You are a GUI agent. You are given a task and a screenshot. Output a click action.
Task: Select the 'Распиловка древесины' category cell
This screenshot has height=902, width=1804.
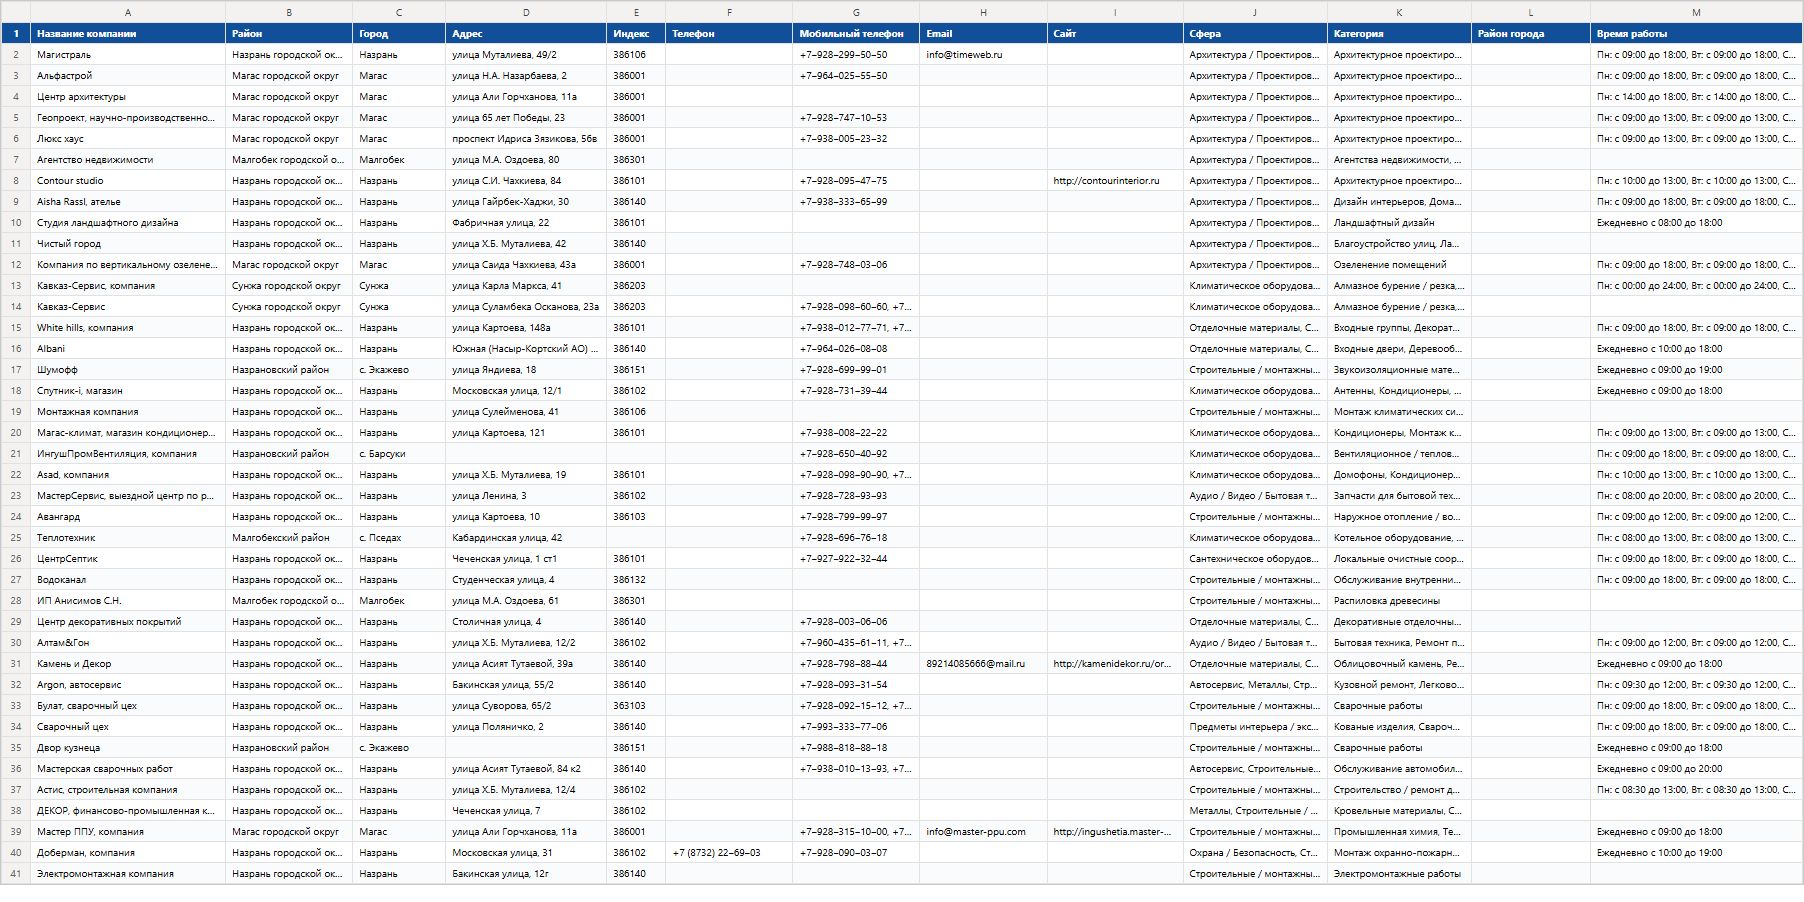[x=1399, y=600]
